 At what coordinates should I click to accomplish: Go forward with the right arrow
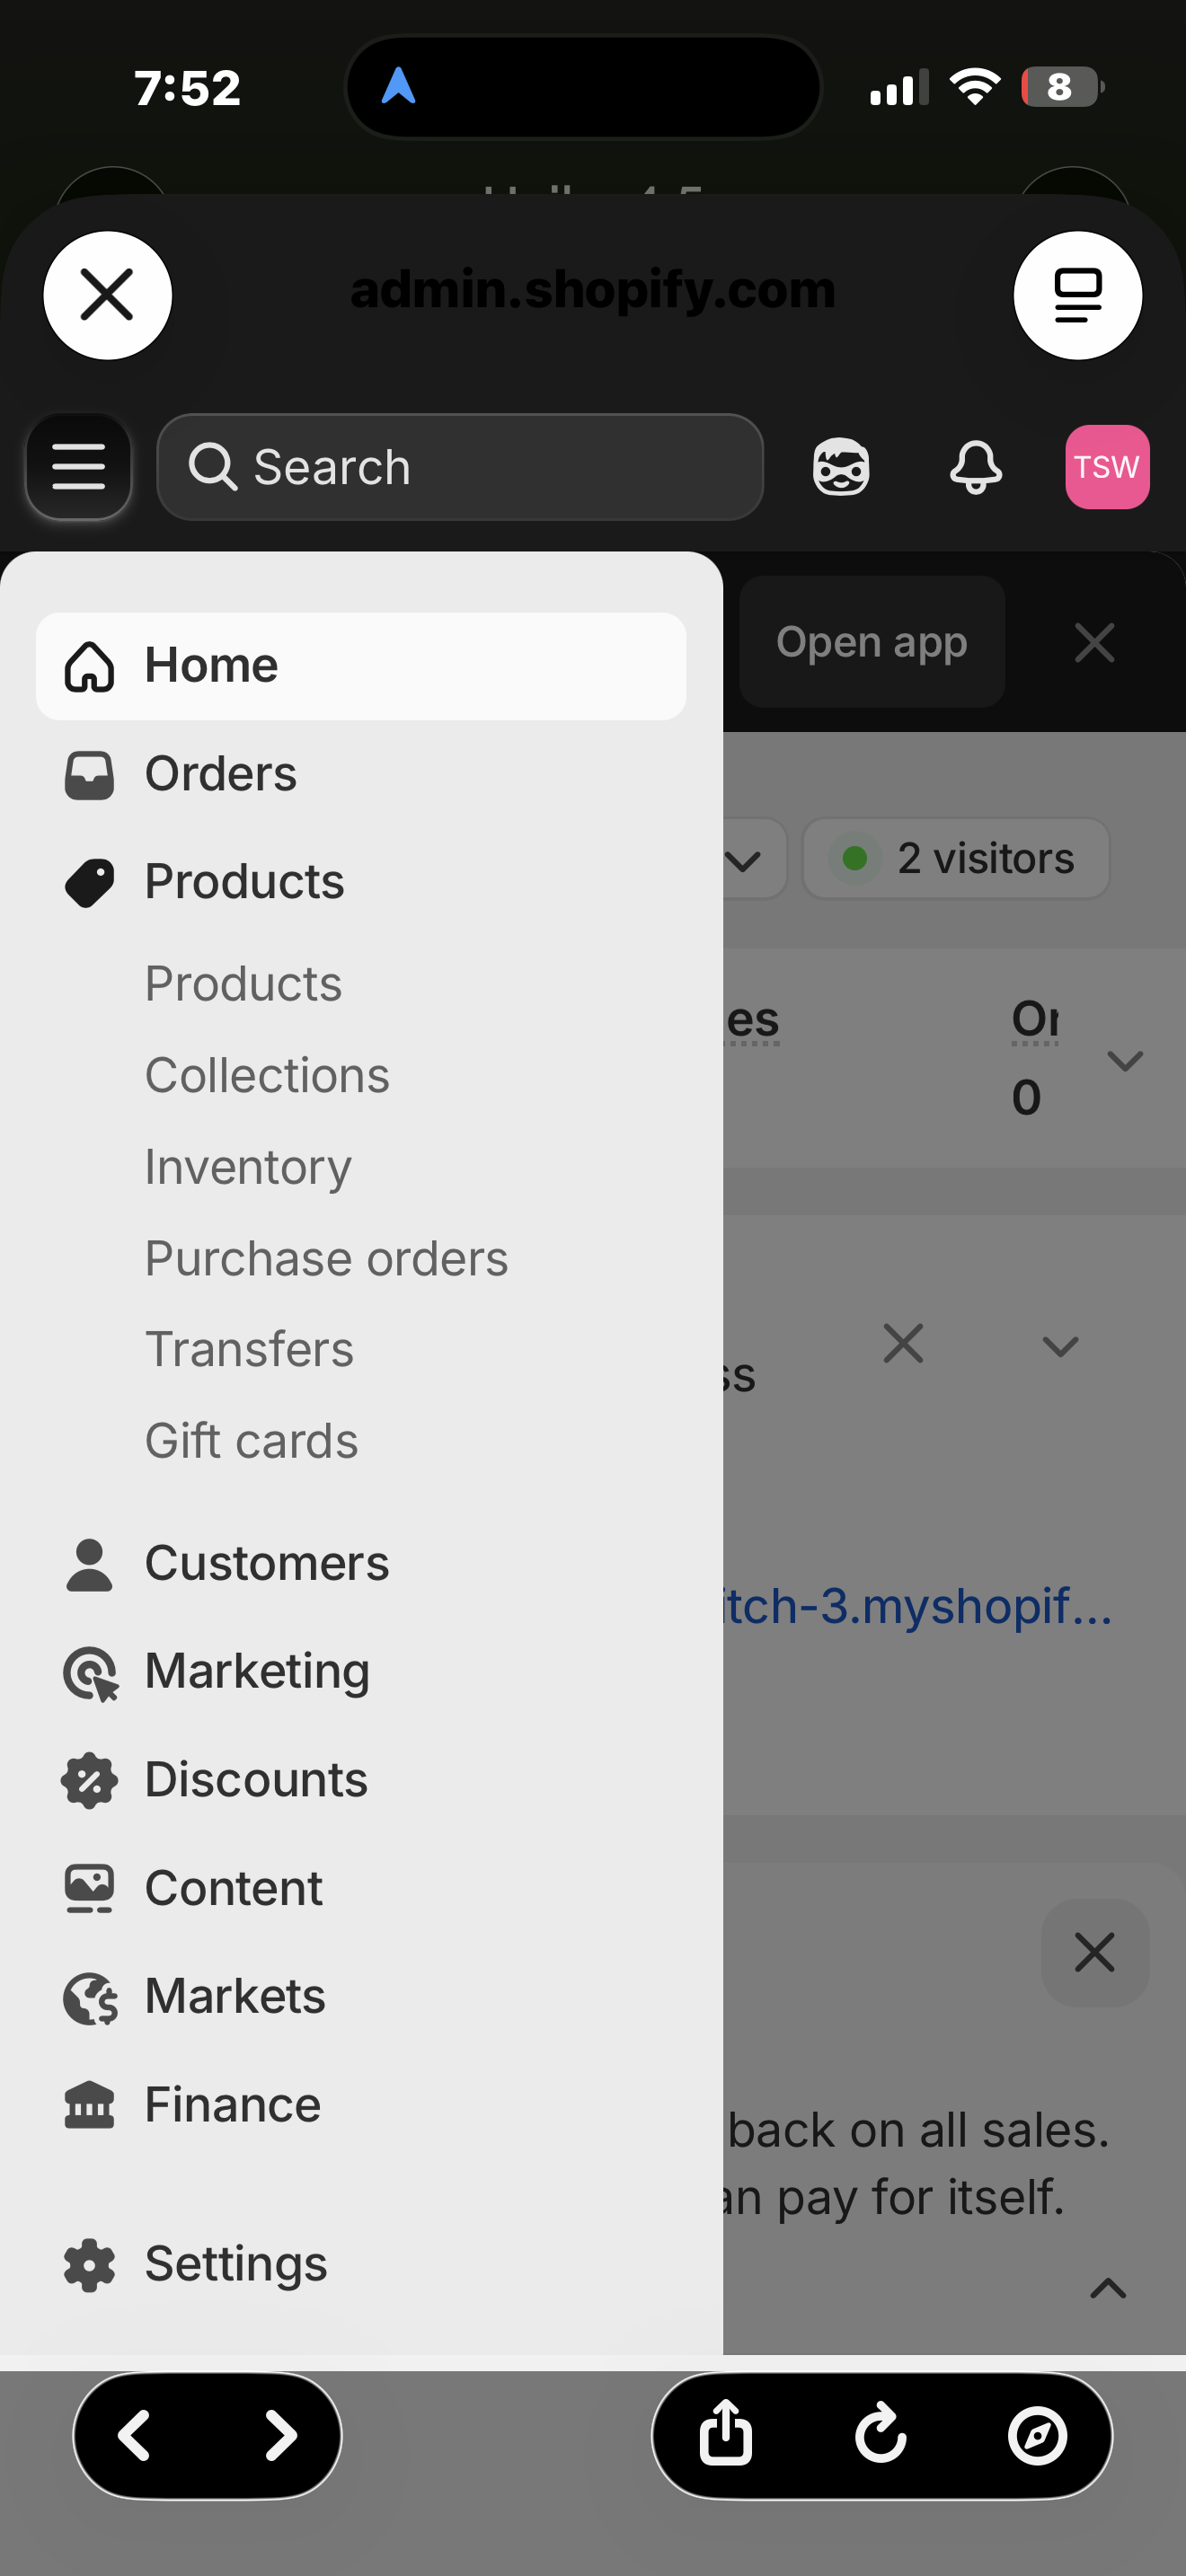pyautogui.click(x=281, y=2435)
